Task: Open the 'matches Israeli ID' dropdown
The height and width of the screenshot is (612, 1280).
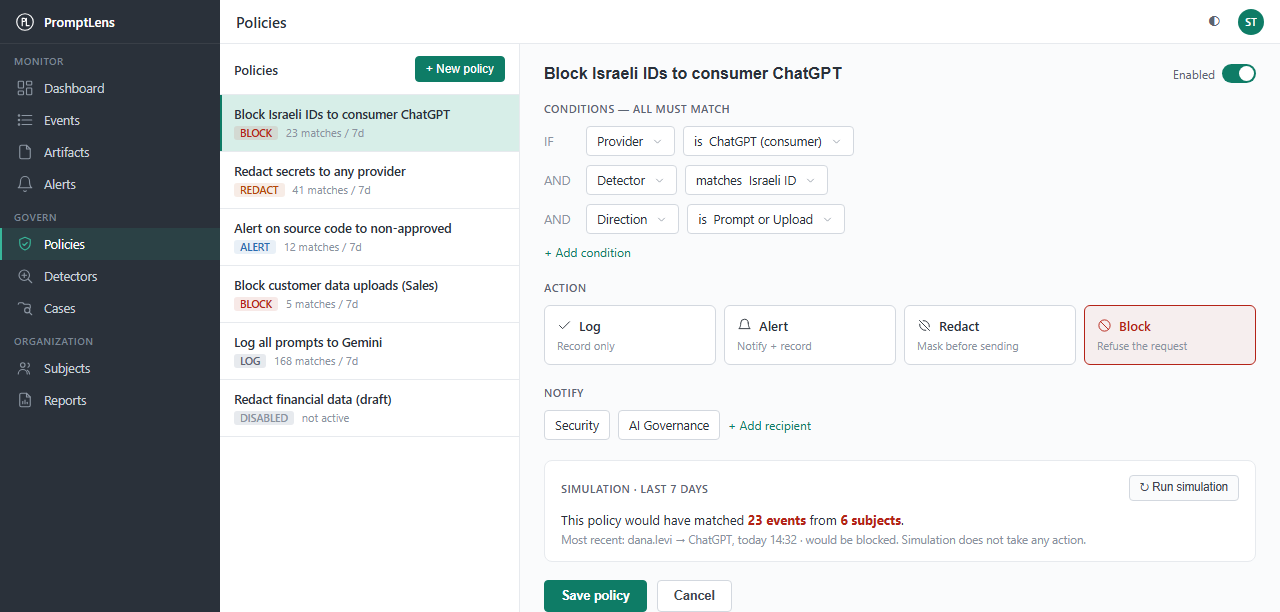Action: point(756,180)
